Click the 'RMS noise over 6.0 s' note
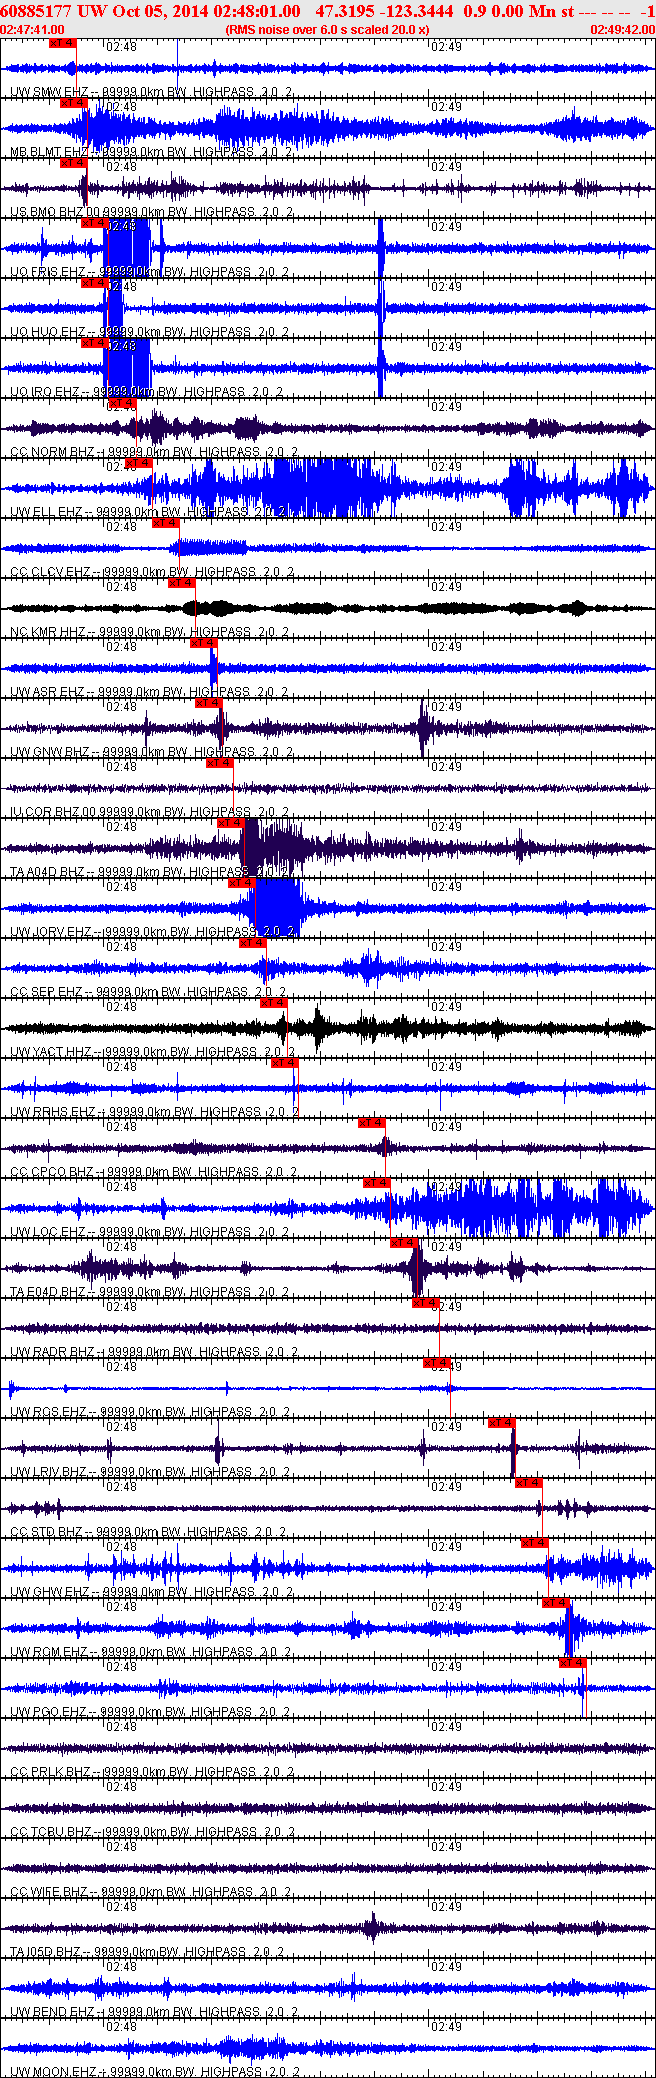The width and height of the screenshot is (656, 2078). tap(327, 30)
